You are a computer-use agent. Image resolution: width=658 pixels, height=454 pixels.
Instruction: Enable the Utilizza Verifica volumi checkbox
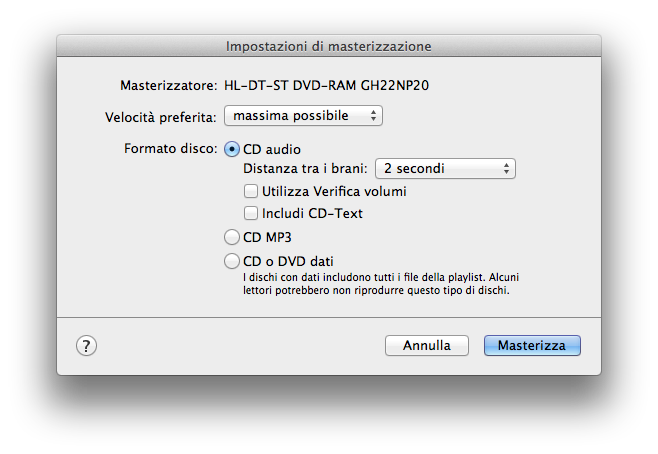click(251, 191)
